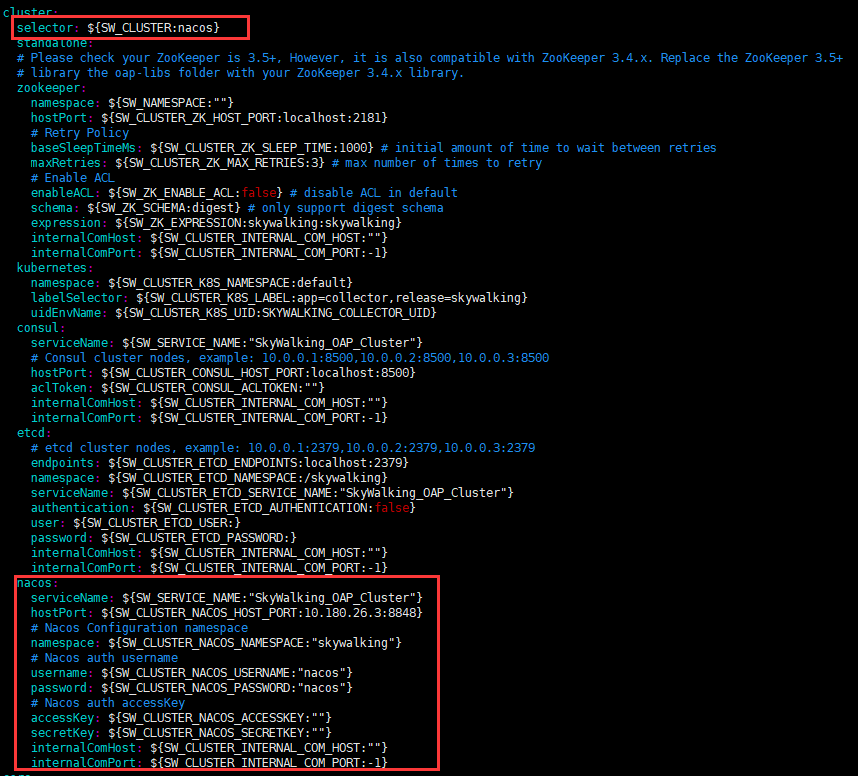Click the nacos hostPort 10.180.26.3:8848 line
The height and width of the screenshot is (776, 858).
tap(227, 612)
